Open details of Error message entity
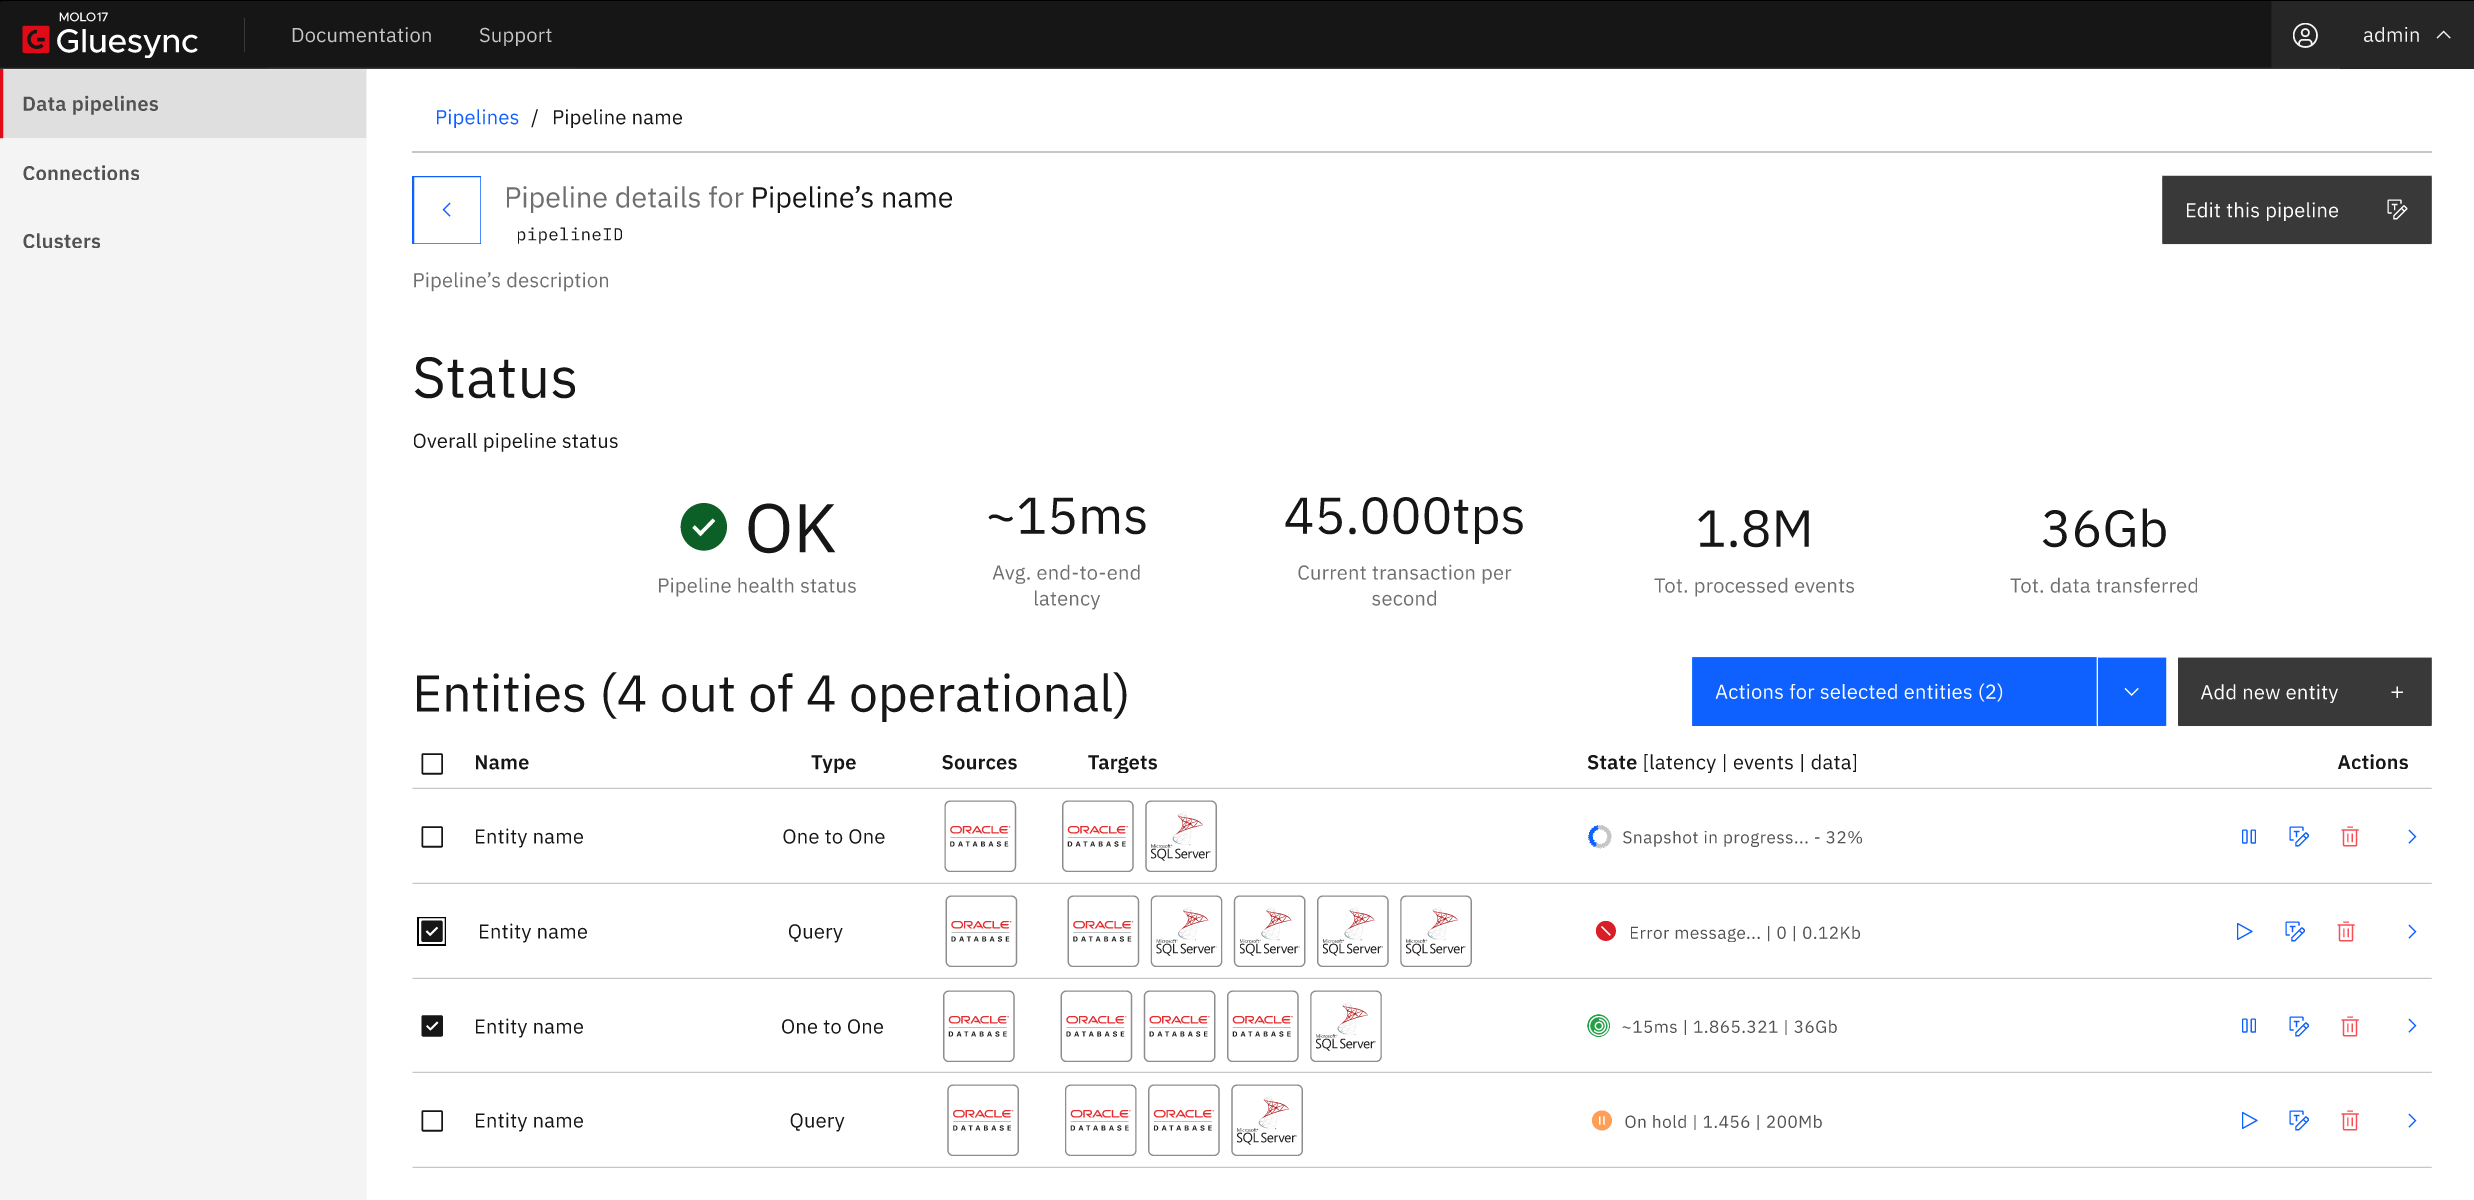This screenshot has width=2474, height=1200. [2412, 932]
